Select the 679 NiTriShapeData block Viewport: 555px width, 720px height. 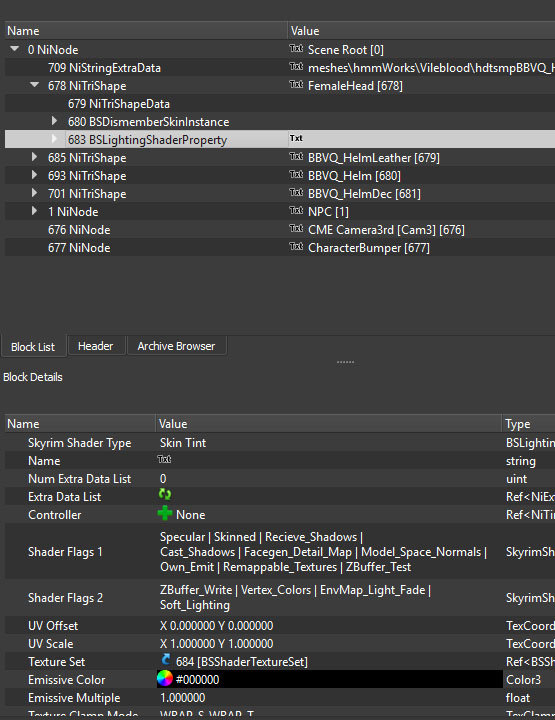tap(119, 104)
